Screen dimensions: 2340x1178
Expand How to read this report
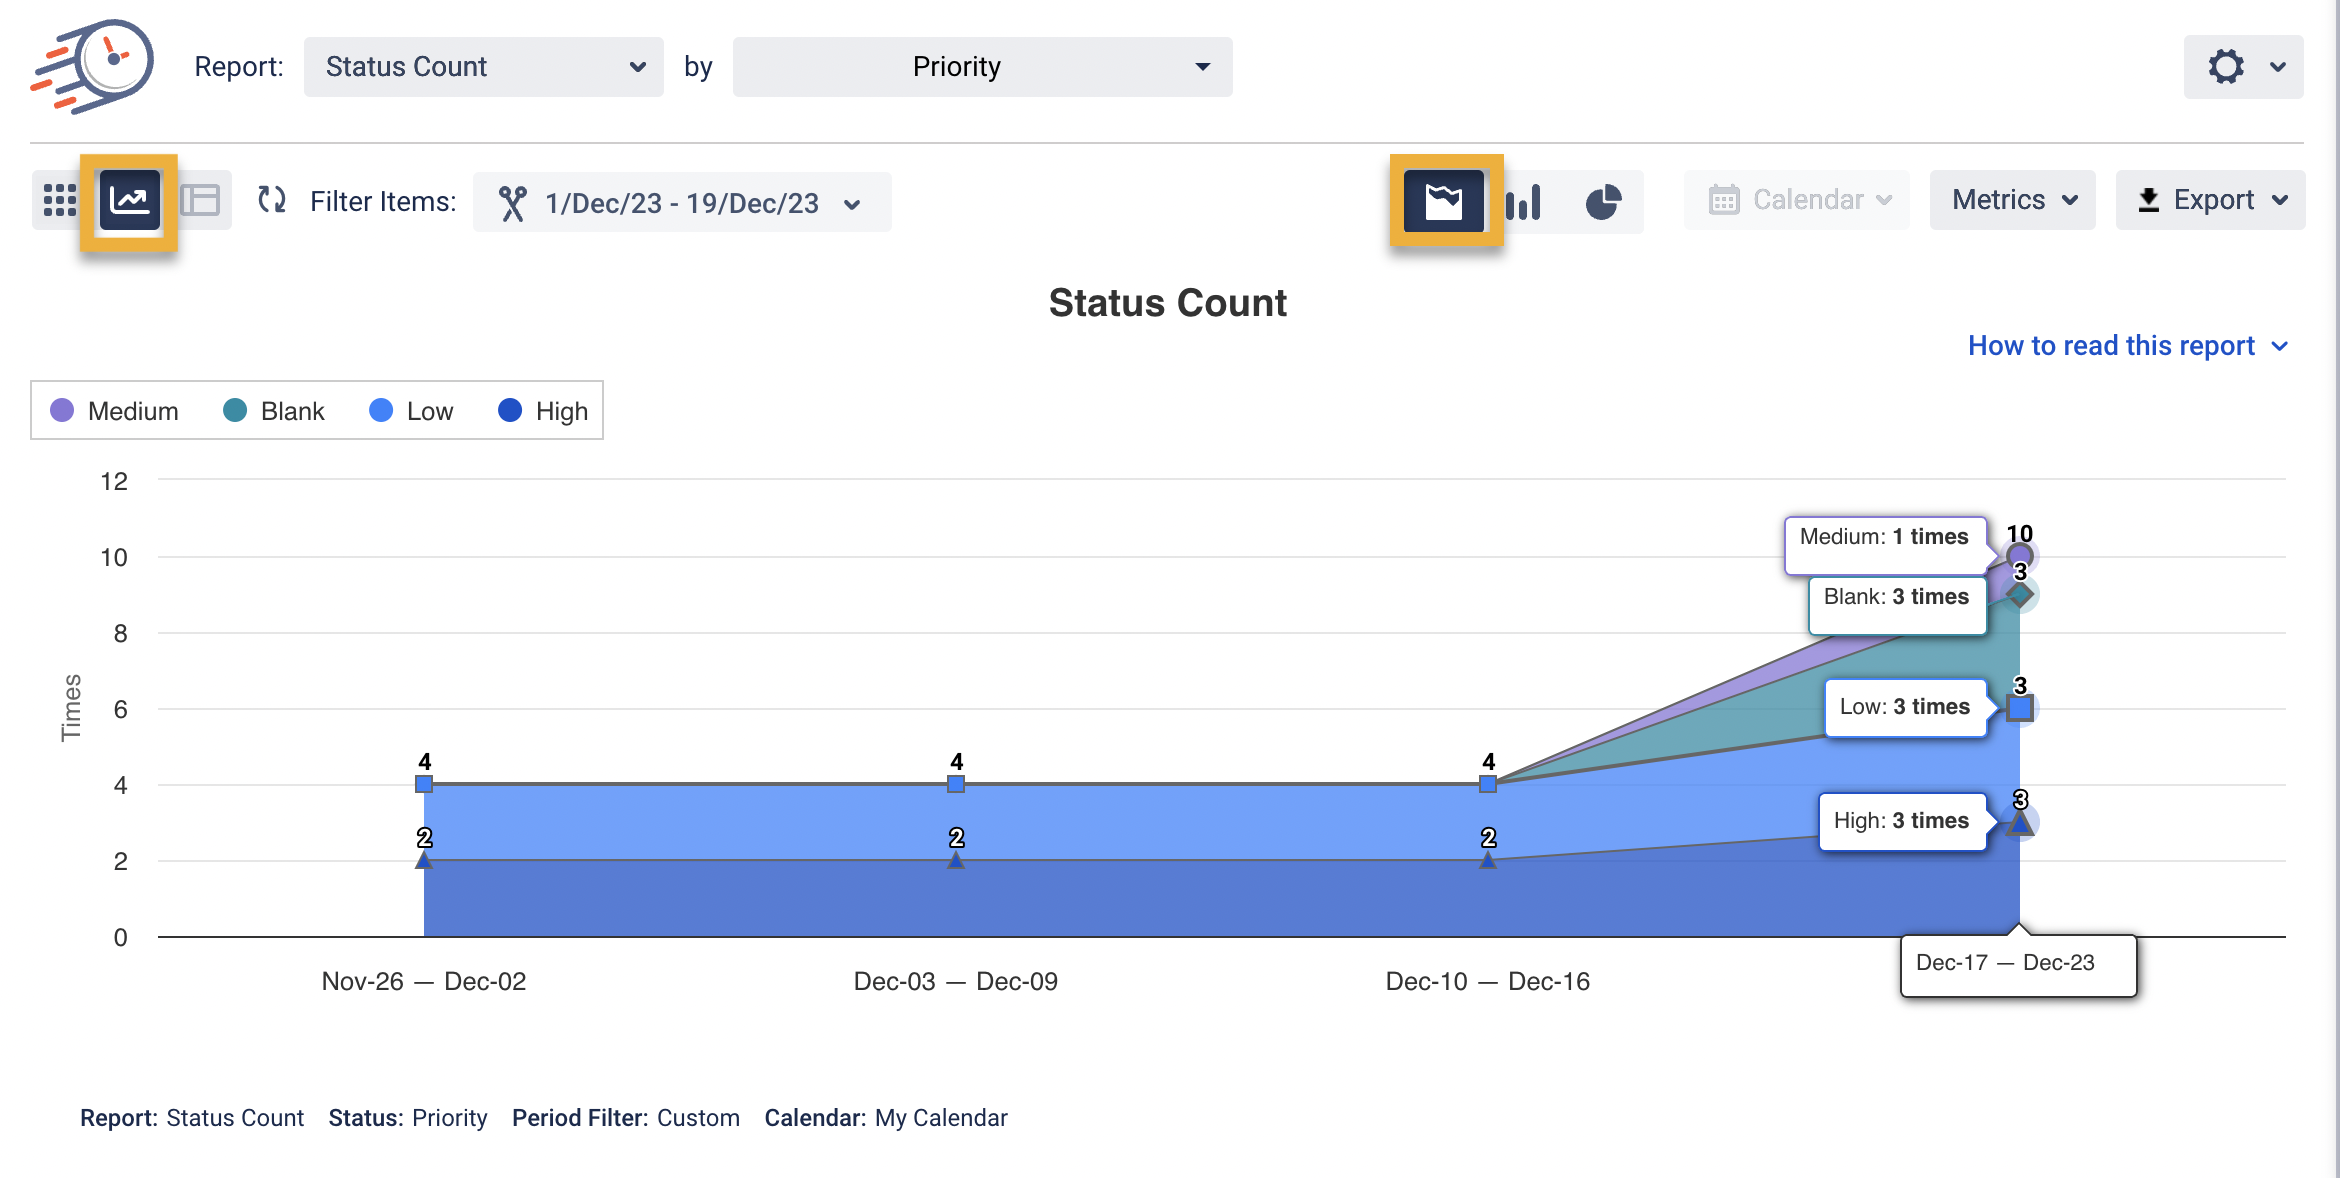tap(2127, 346)
